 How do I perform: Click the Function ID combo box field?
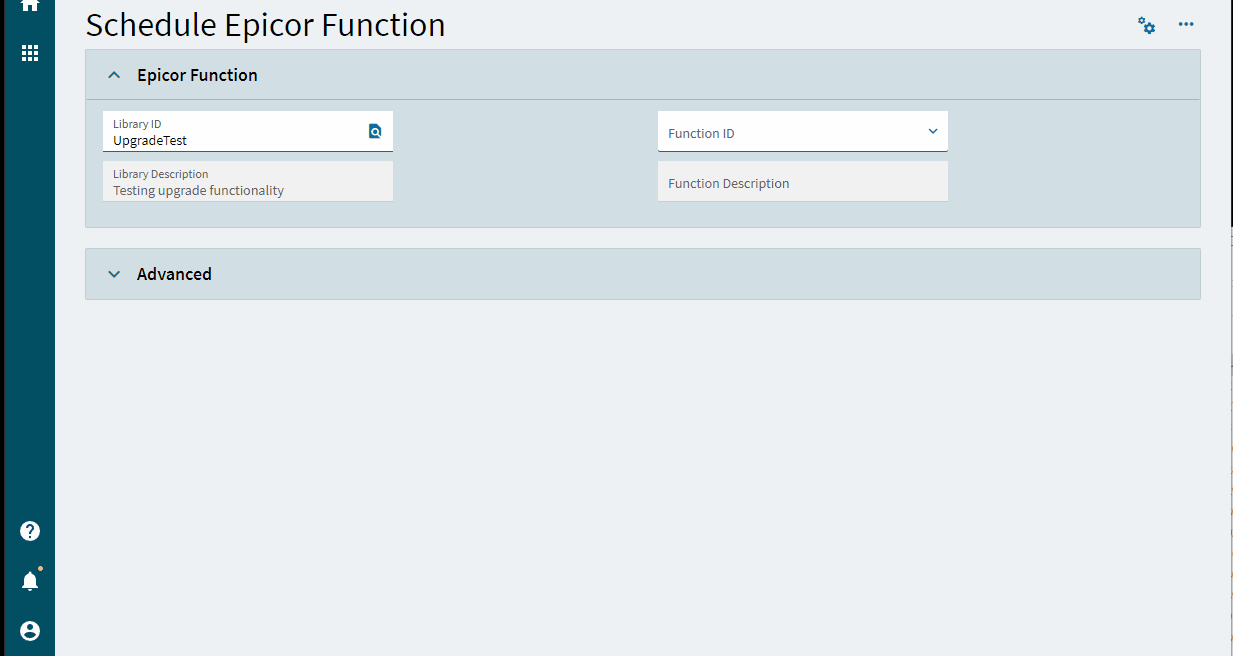coord(803,131)
